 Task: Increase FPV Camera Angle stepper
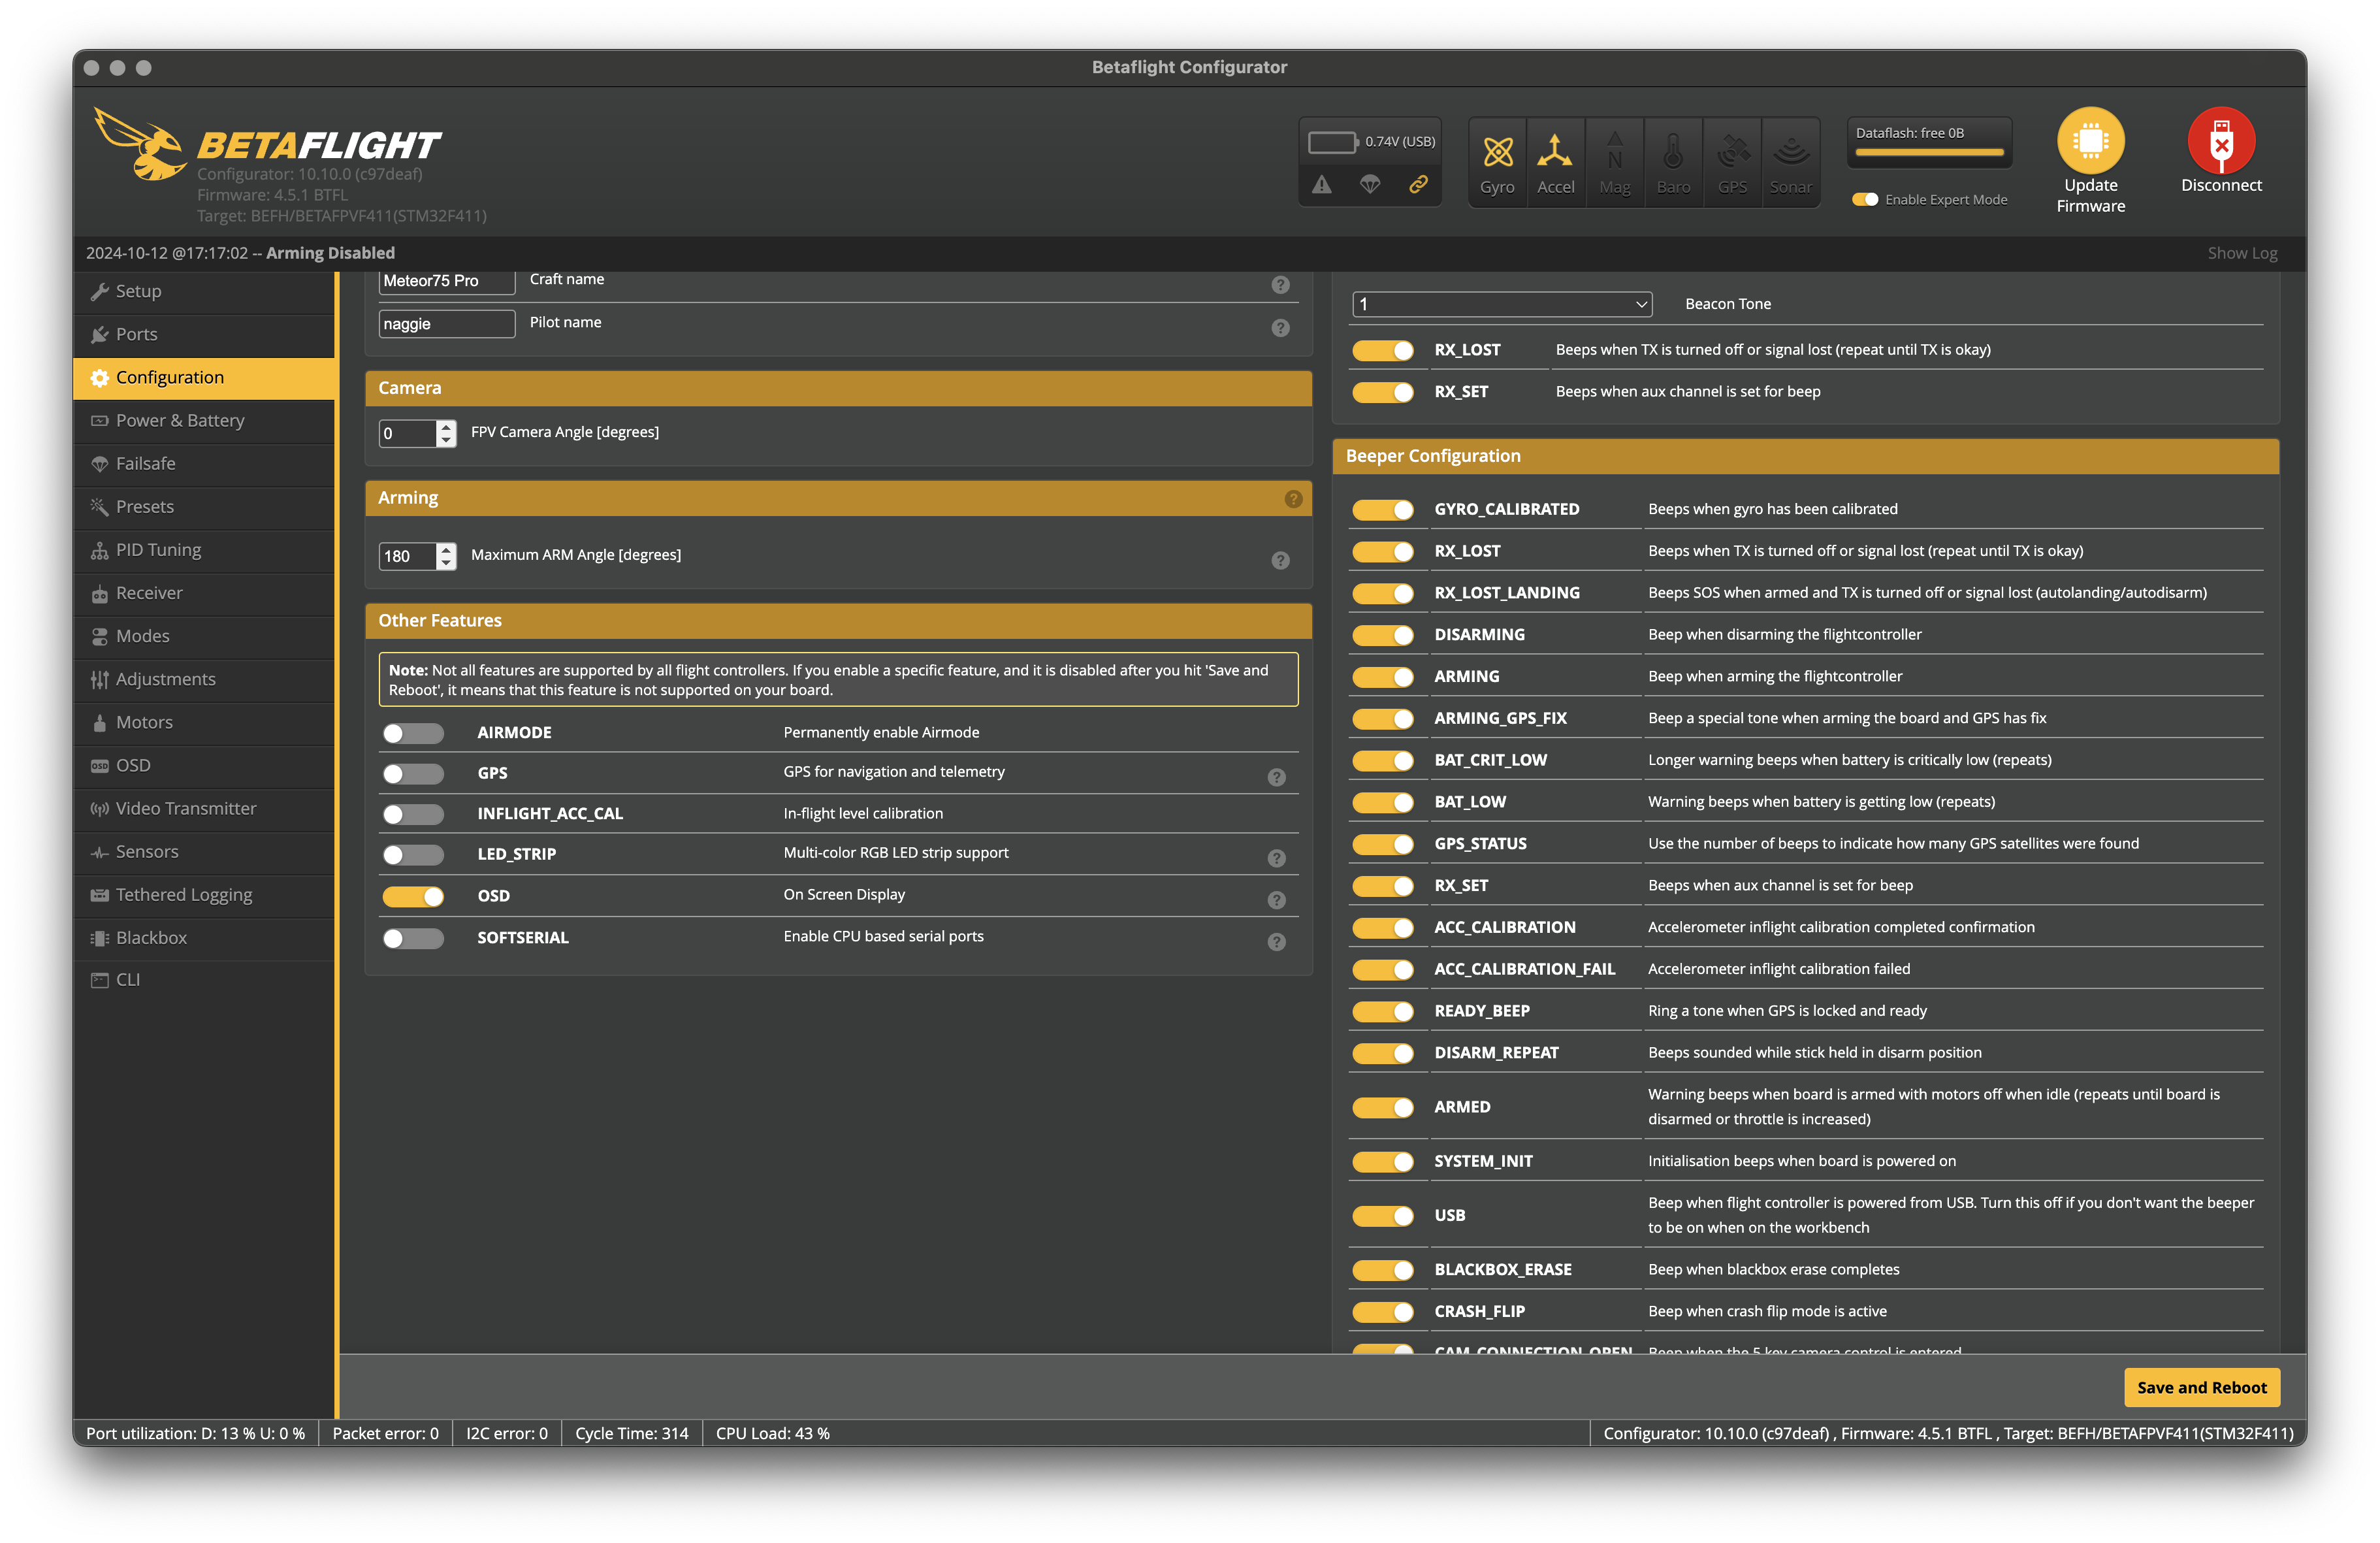tap(446, 426)
